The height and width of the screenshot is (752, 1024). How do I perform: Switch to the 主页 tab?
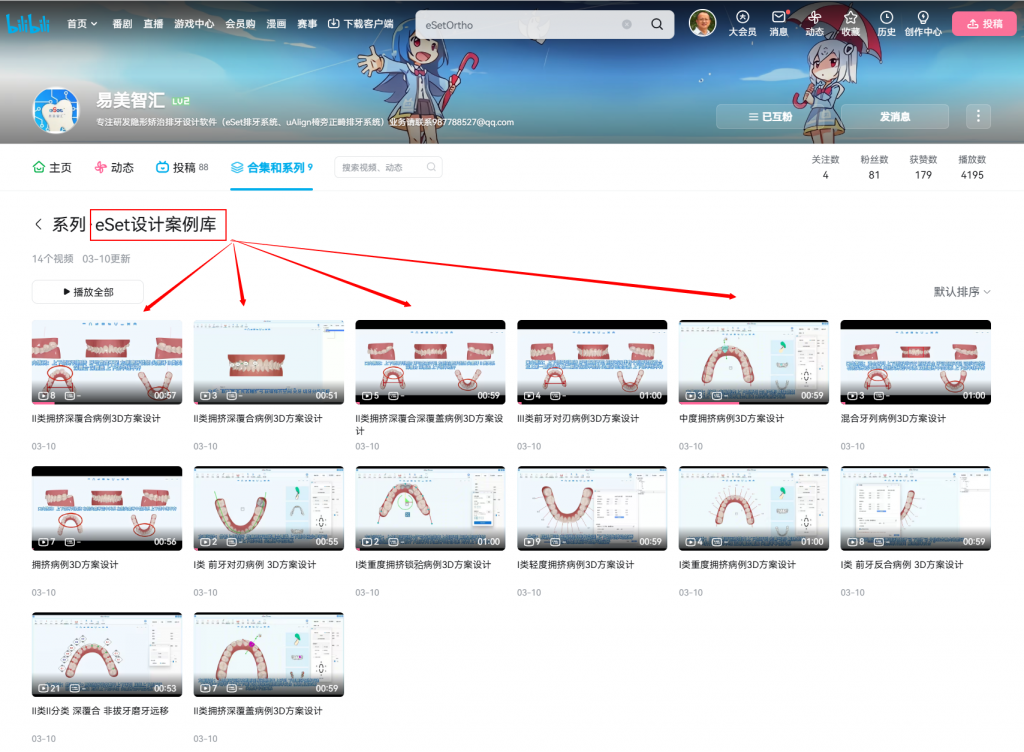pyautogui.click(x=52, y=168)
